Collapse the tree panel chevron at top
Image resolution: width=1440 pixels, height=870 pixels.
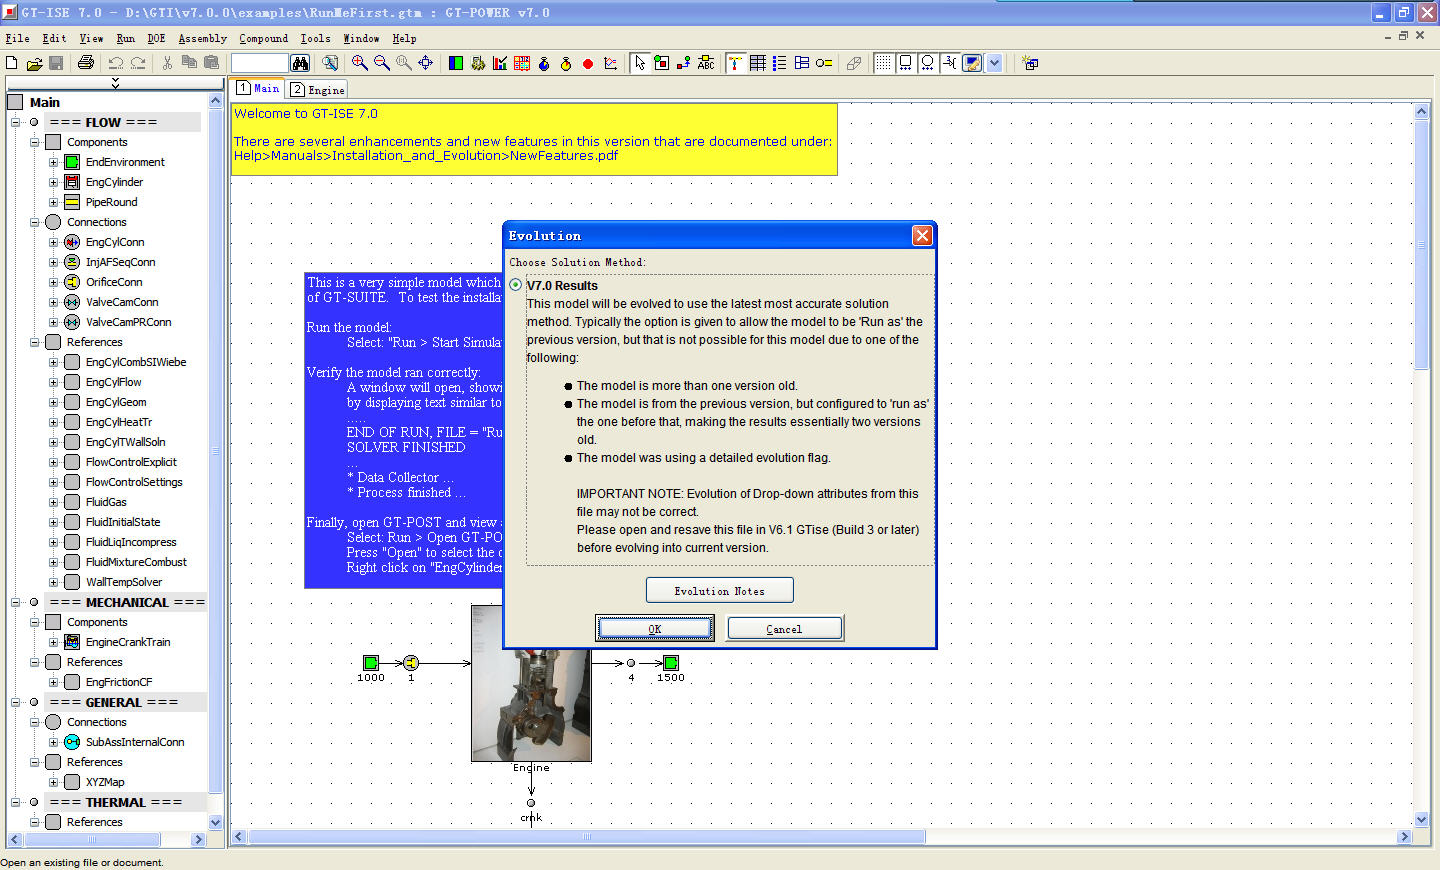[x=115, y=83]
